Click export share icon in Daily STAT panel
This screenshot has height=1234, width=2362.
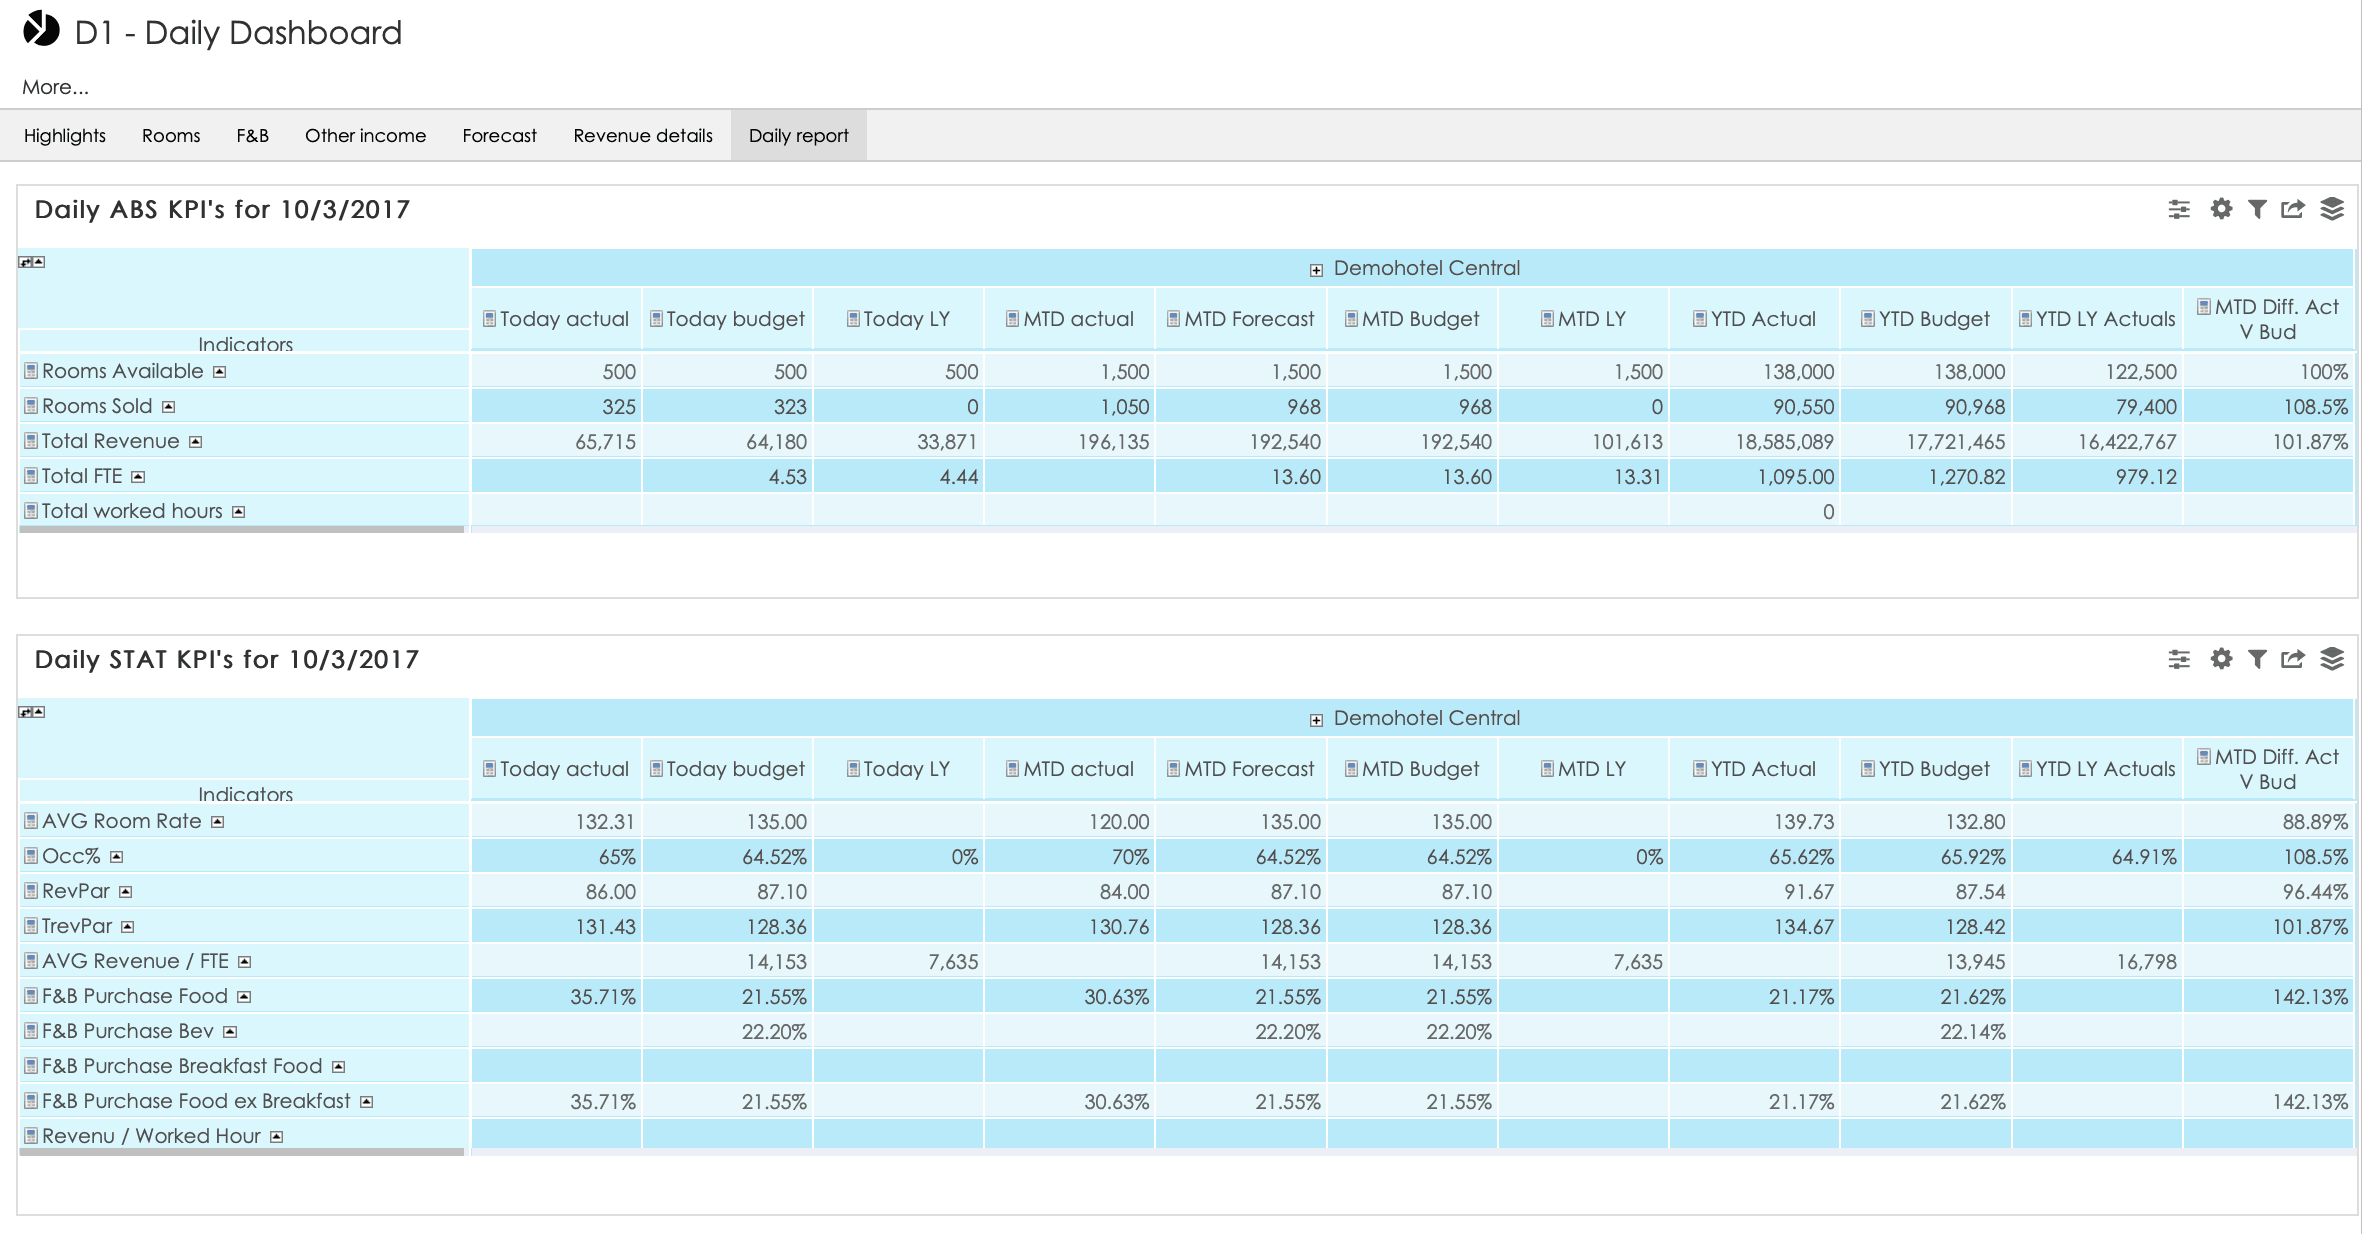(x=2293, y=659)
